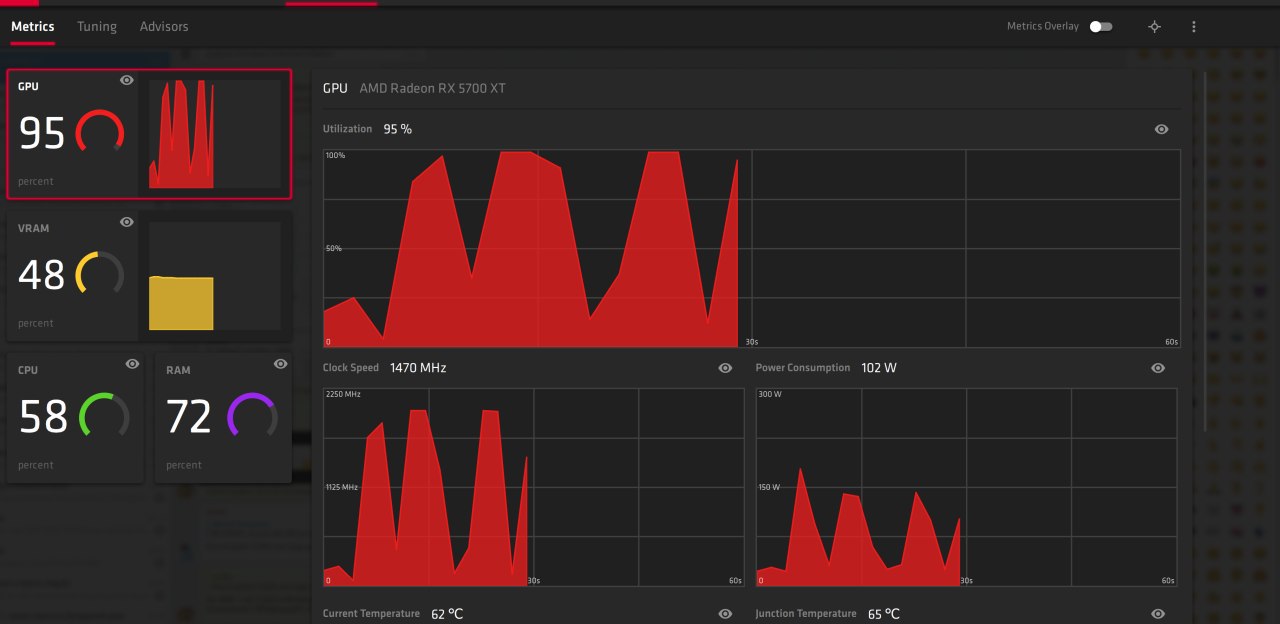Toggle the Clock Speed eye icon
Image resolution: width=1280 pixels, height=624 pixels.
[x=726, y=368]
